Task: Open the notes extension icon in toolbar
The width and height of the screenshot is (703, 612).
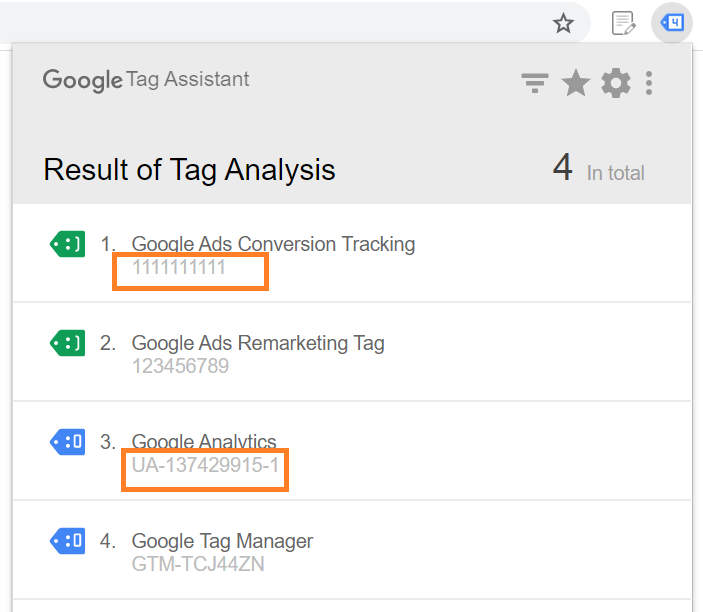Action: pyautogui.click(x=623, y=23)
